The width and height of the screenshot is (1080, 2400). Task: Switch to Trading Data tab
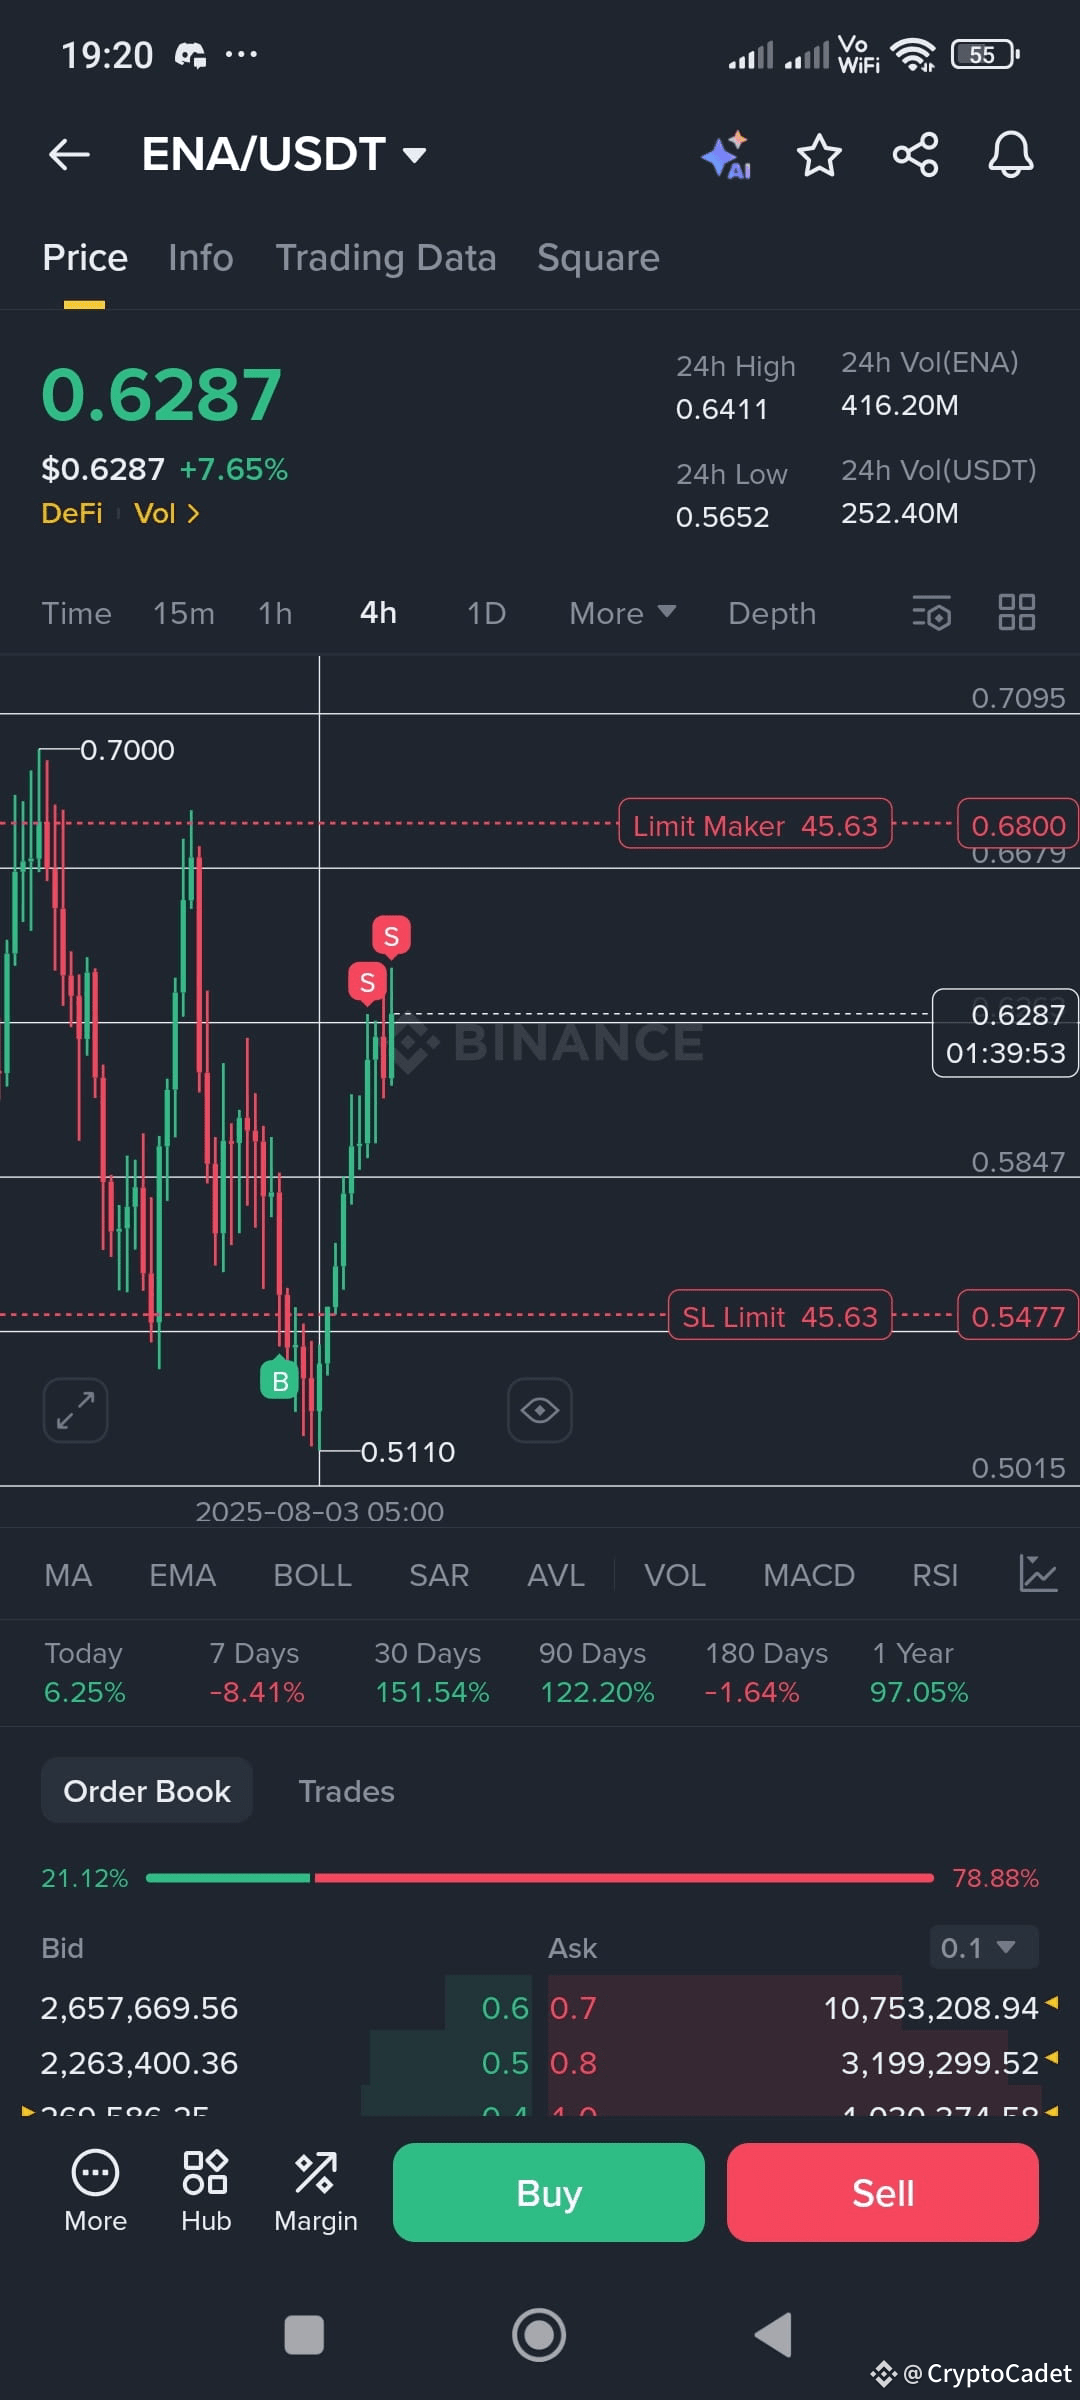pyautogui.click(x=386, y=258)
